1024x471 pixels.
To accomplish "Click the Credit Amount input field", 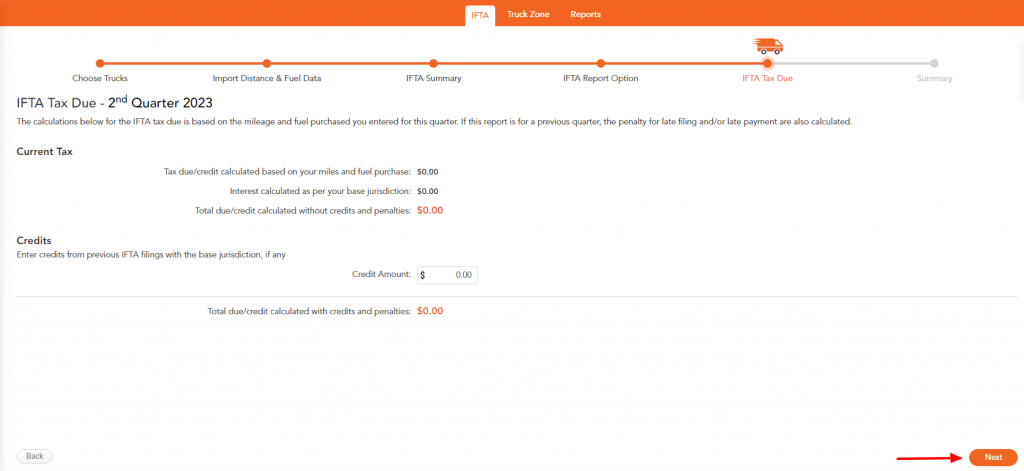I will [x=447, y=275].
